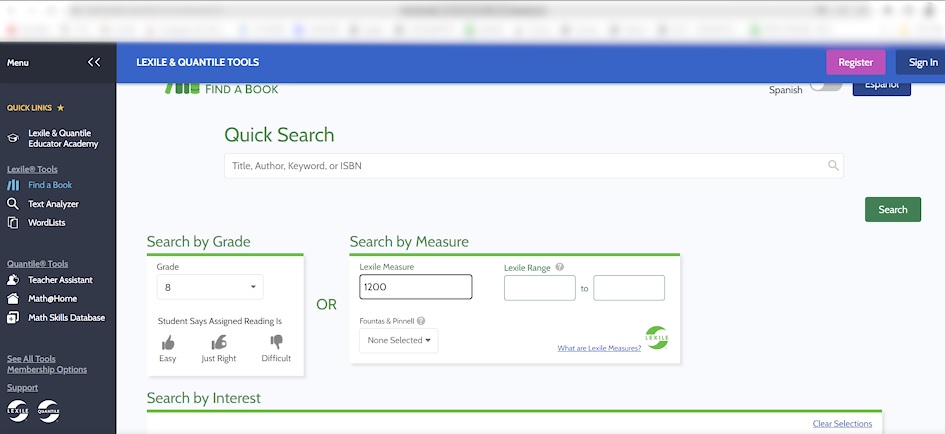Click the Fountas & Pinnell help icon
Image resolution: width=945 pixels, height=434 pixels.
point(421,321)
